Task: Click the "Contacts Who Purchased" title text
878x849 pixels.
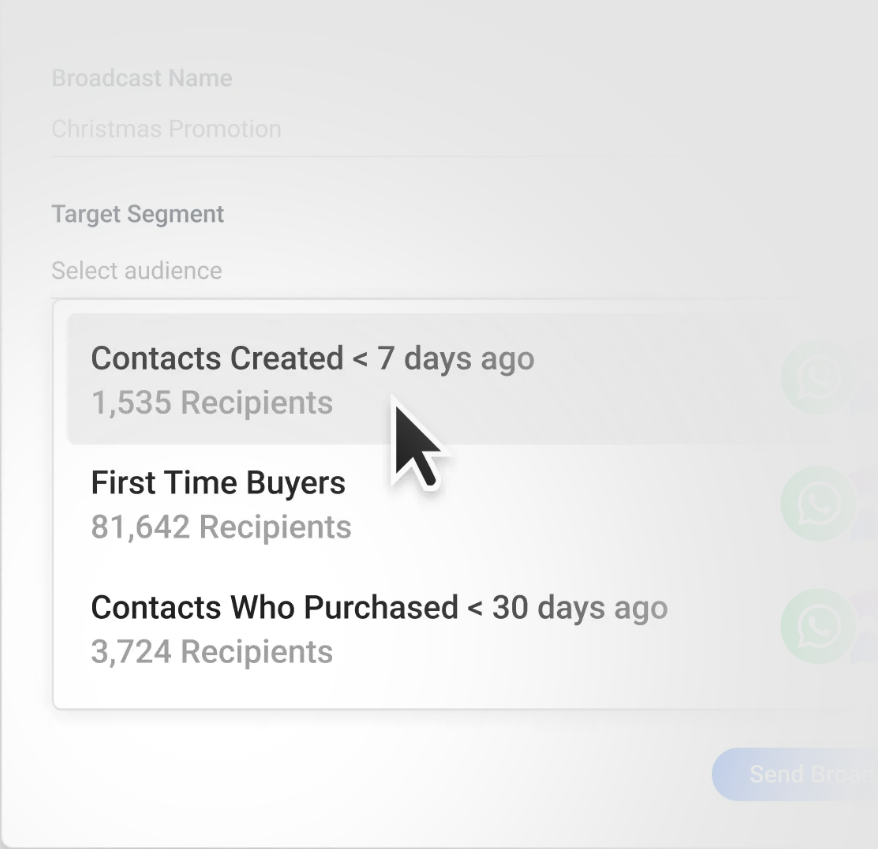Action: click(x=274, y=607)
